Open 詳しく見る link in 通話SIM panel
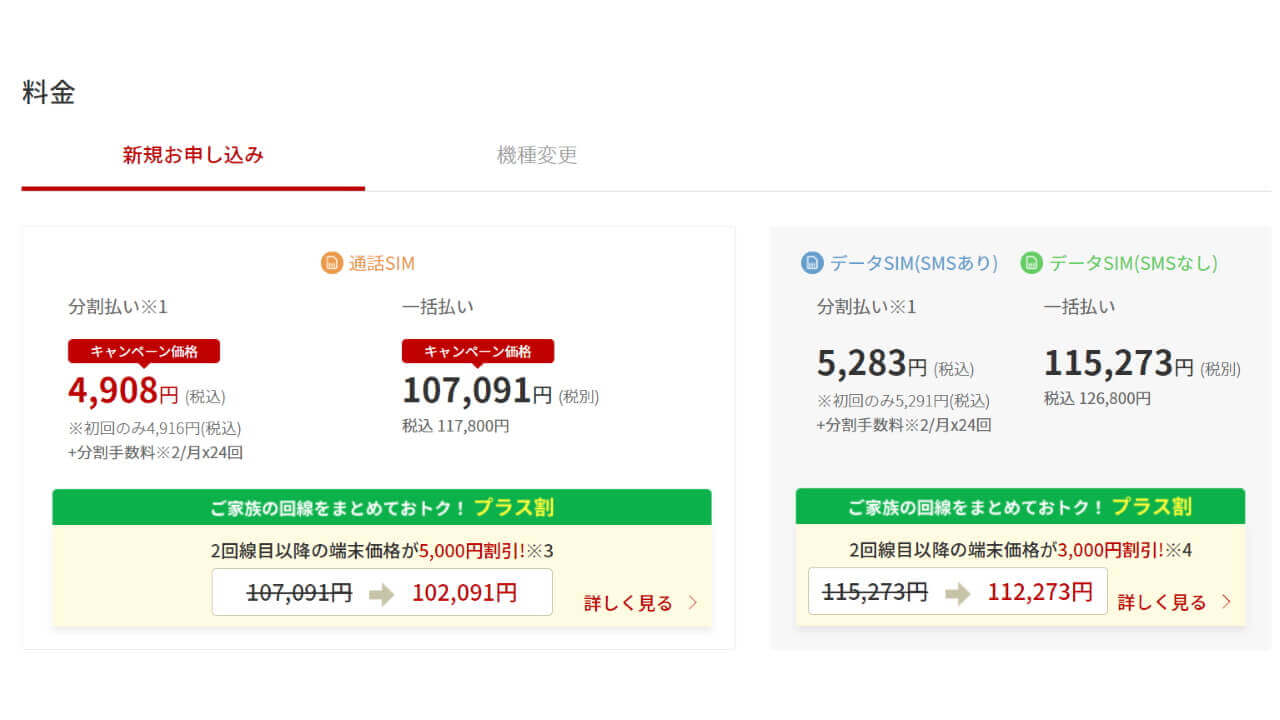 tap(628, 603)
